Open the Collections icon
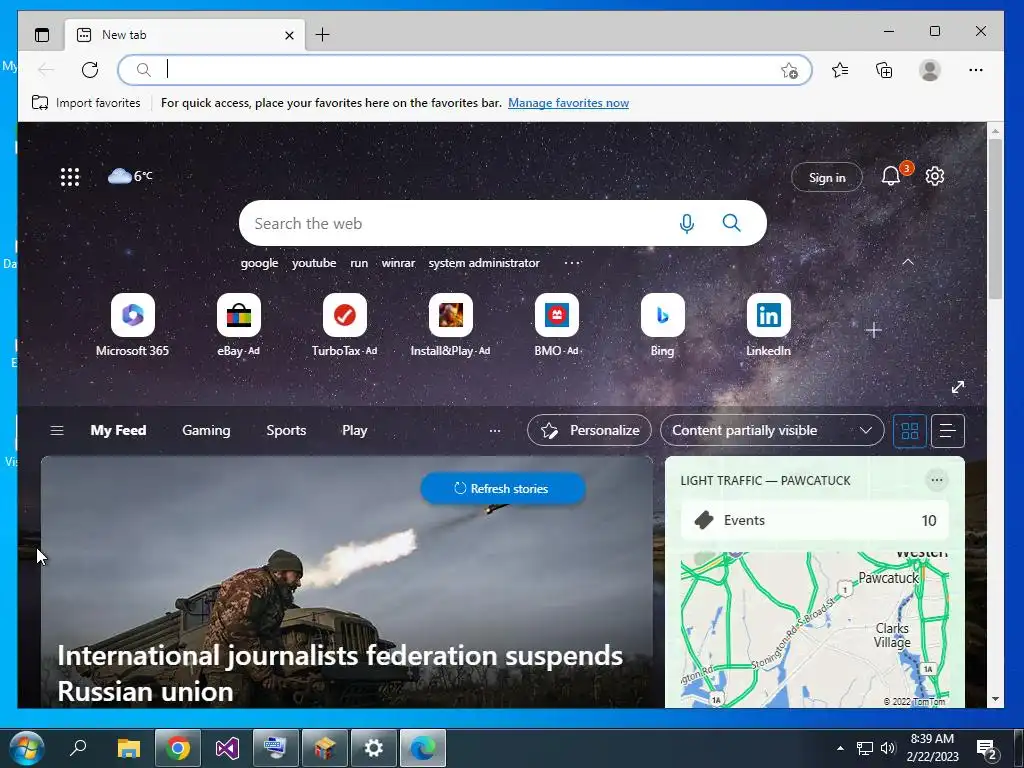Image resolution: width=1024 pixels, height=768 pixels. (x=884, y=70)
